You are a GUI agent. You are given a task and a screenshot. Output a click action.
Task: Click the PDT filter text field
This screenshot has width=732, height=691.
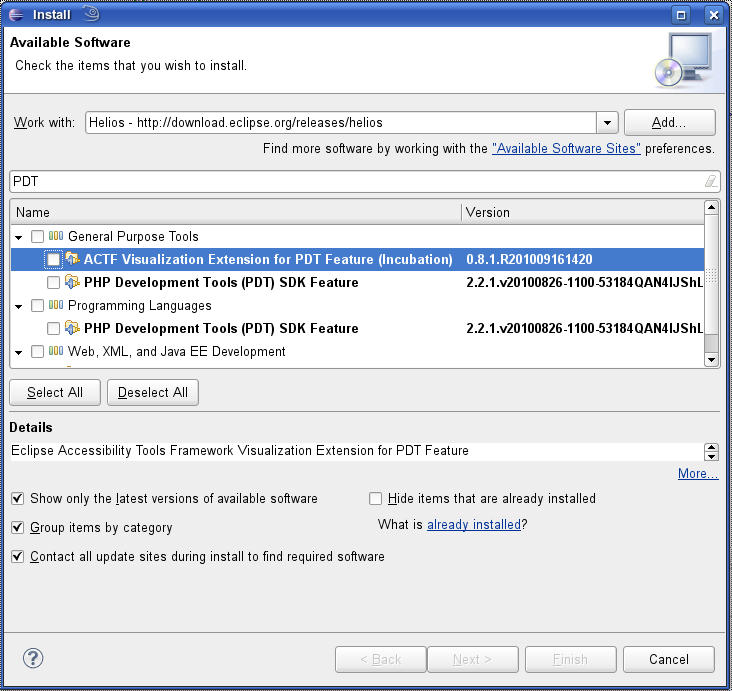(365, 181)
